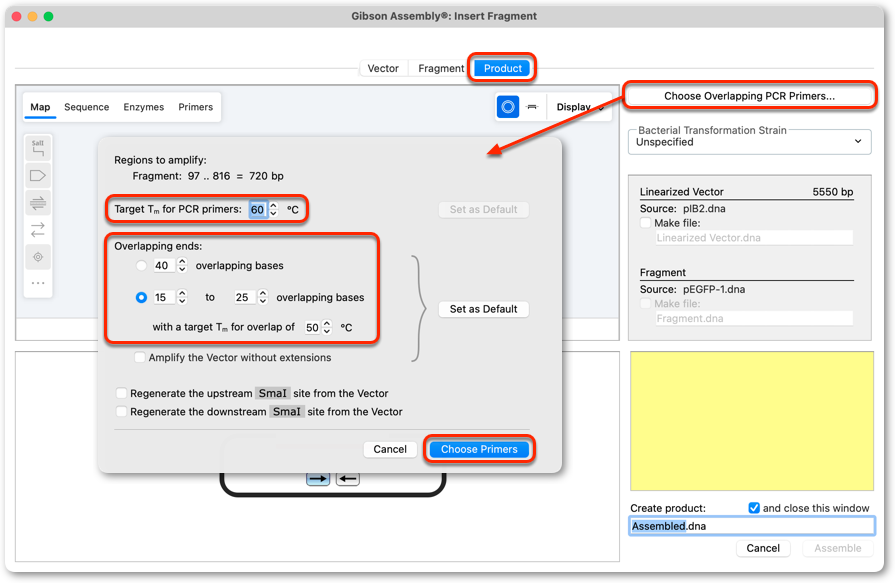
Task: Switch to the Product tab
Action: pyautogui.click(x=503, y=69)
